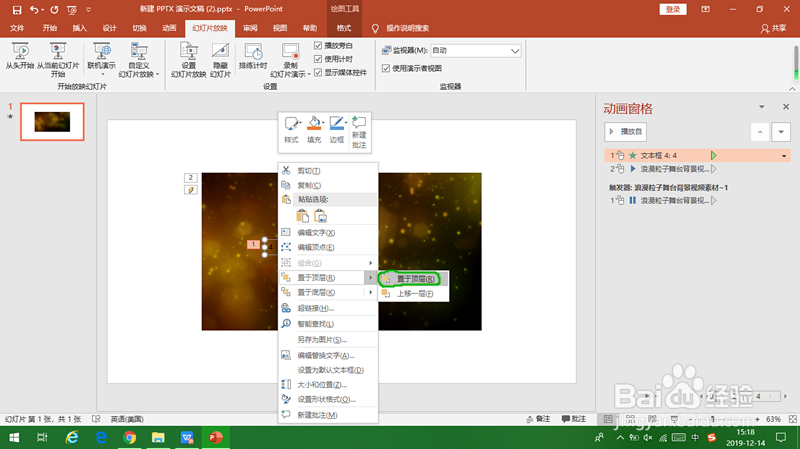The width and height of the screenshot is (800, 449).
Task: Choose Copy (复制) from context menu
Action: (328, 185)
